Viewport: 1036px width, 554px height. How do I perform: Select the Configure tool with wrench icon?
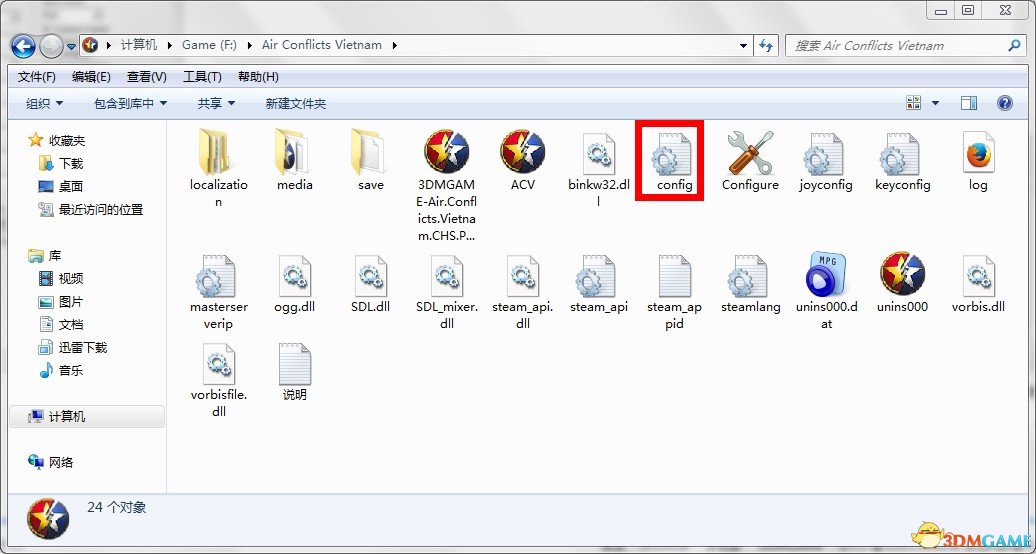(x=750, y=161)
